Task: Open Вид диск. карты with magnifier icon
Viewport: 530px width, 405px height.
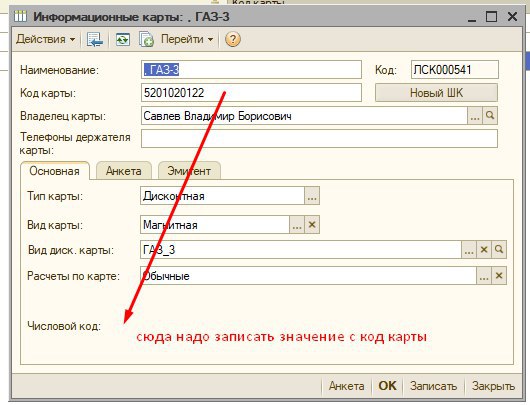Action: tap(499, 250)
